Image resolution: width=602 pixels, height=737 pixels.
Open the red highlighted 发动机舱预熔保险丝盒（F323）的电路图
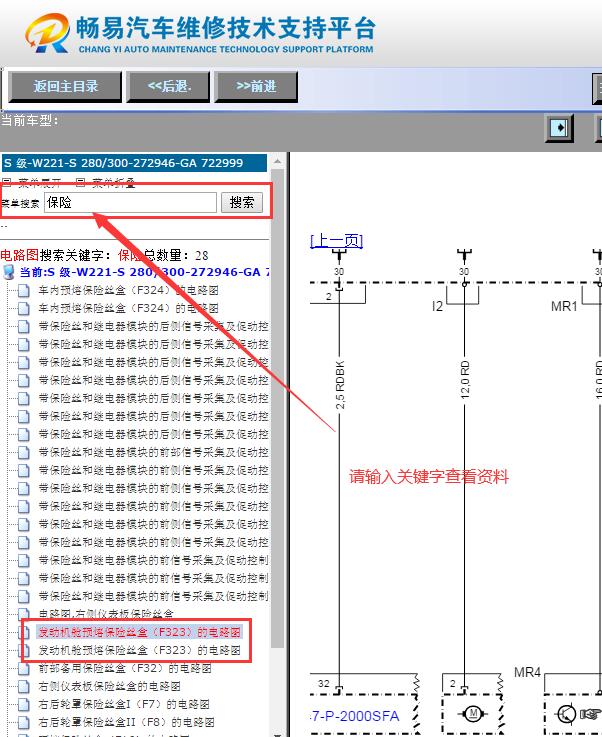[x=140, y=632]
